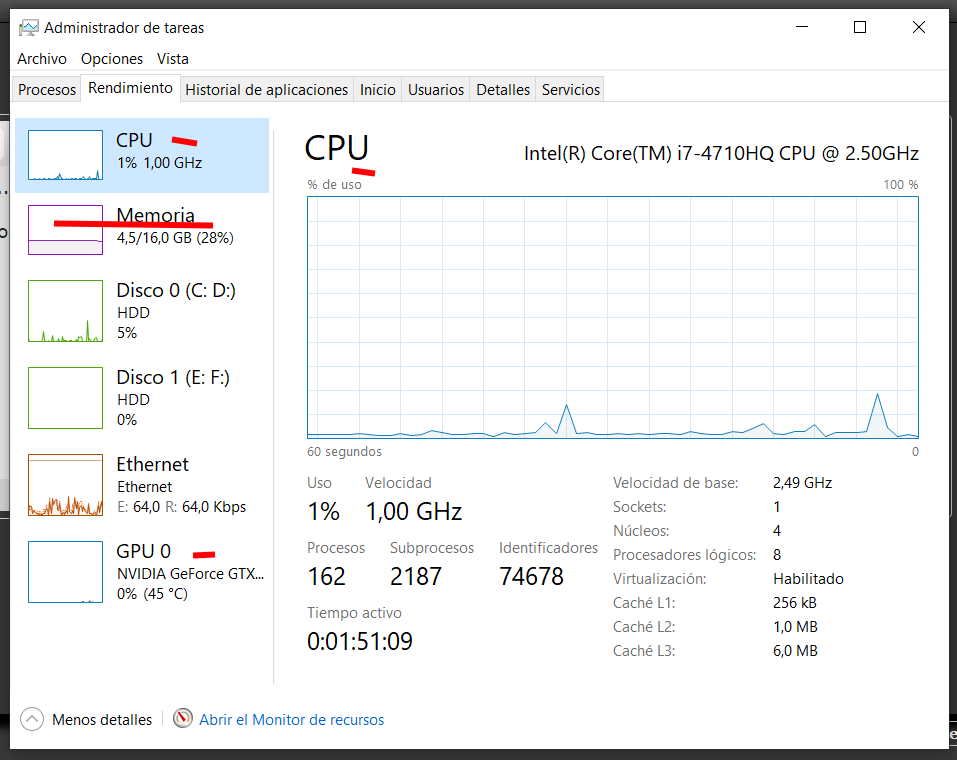The width and height of the screenshot is (957, 760).
Task: Switch to the Detalles tab
Action: click(x=503, y=90)
